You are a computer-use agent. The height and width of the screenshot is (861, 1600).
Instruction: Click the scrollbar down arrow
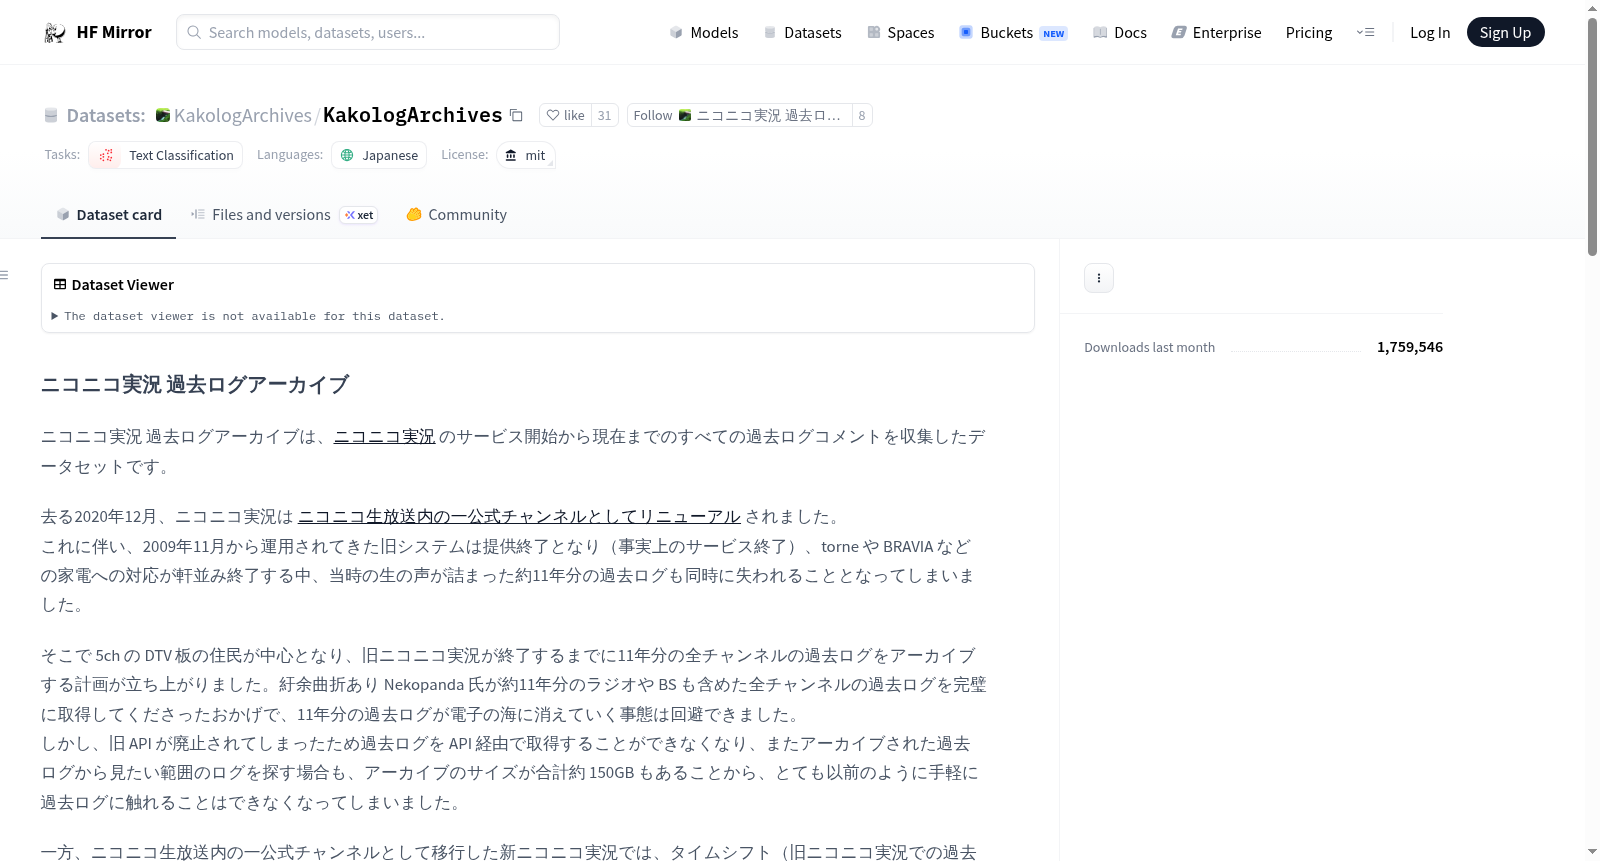tap(1592, 852)
